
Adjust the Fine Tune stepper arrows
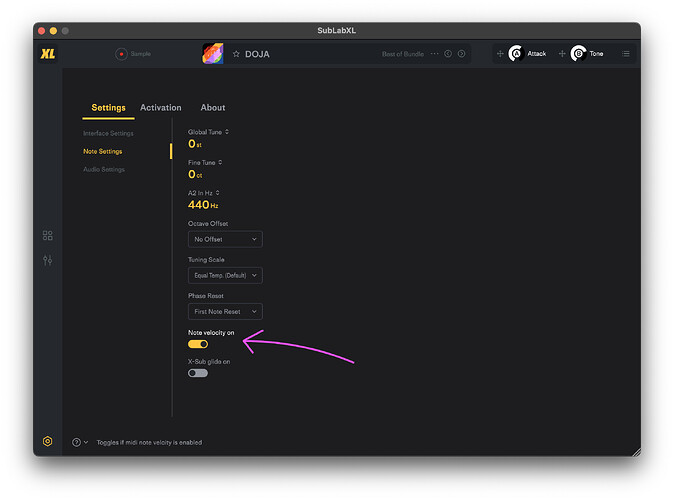click(220, 162)
